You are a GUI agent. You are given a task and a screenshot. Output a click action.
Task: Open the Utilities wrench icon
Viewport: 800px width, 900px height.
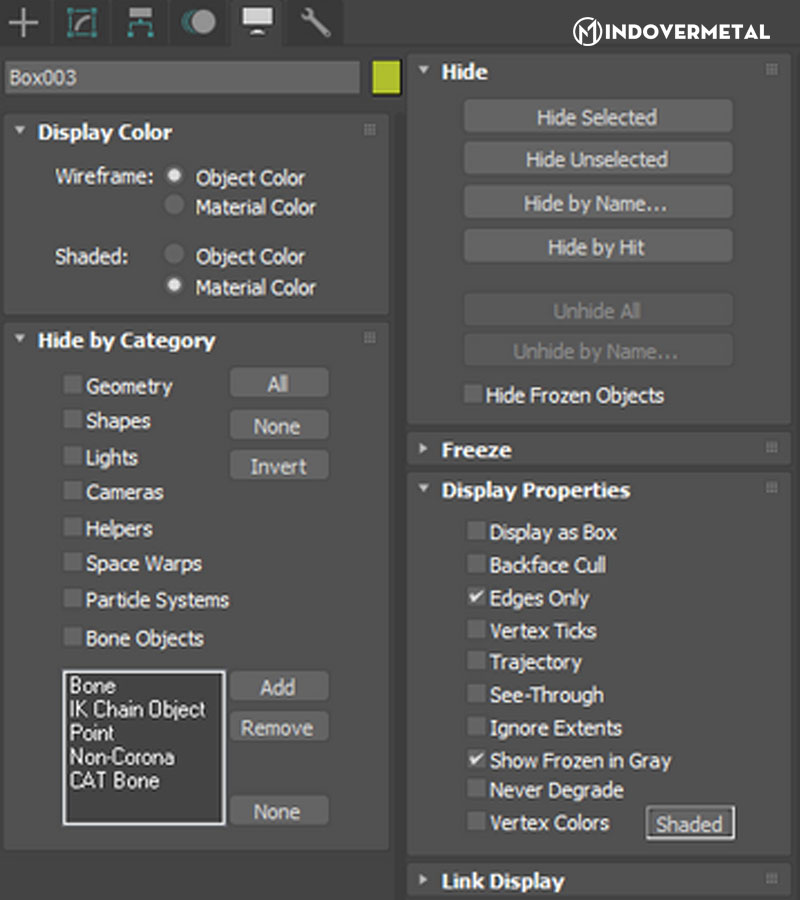pos(315,22)
